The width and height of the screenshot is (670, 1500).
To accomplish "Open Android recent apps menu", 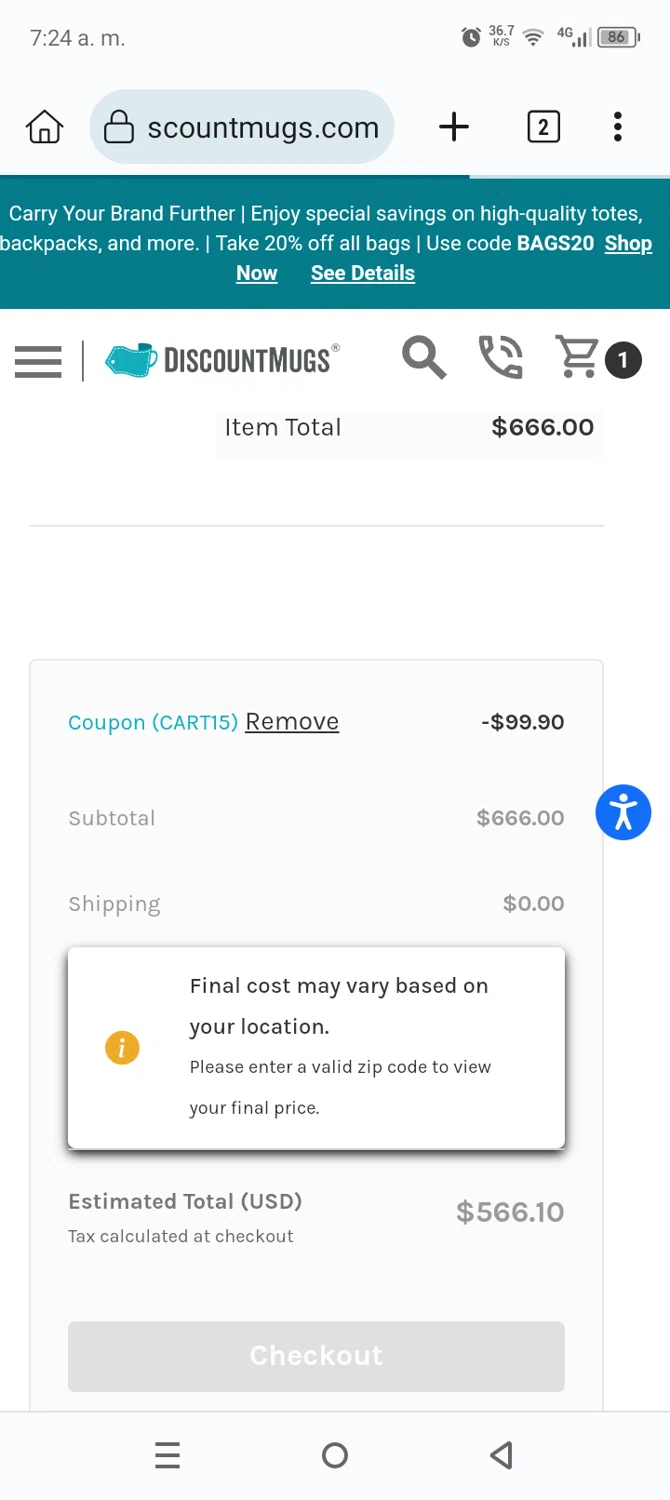I will tap(168, 1455).
